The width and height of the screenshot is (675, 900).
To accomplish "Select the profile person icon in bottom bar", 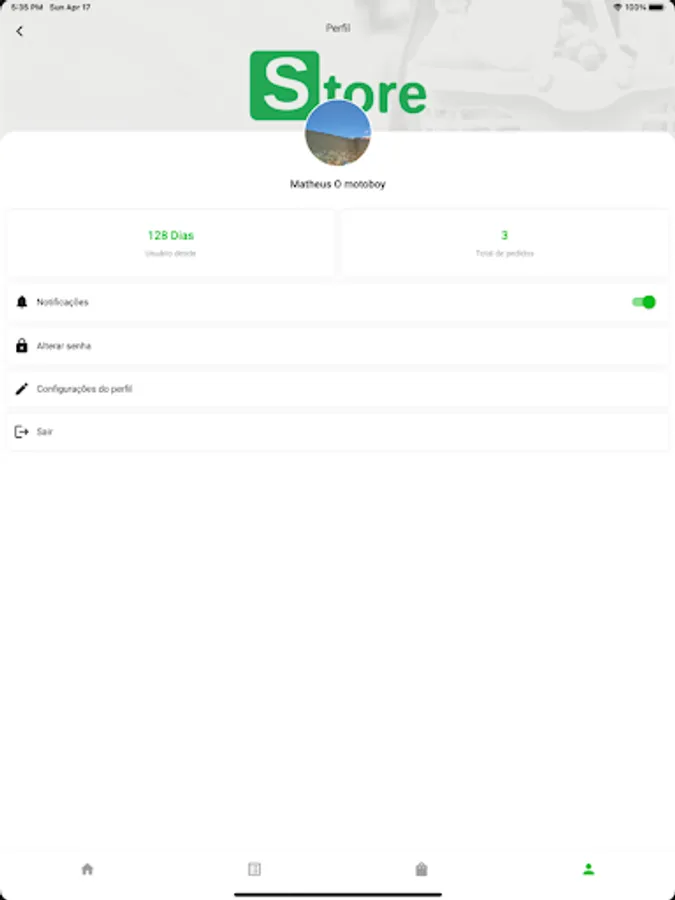I will (x=588, y=869).
